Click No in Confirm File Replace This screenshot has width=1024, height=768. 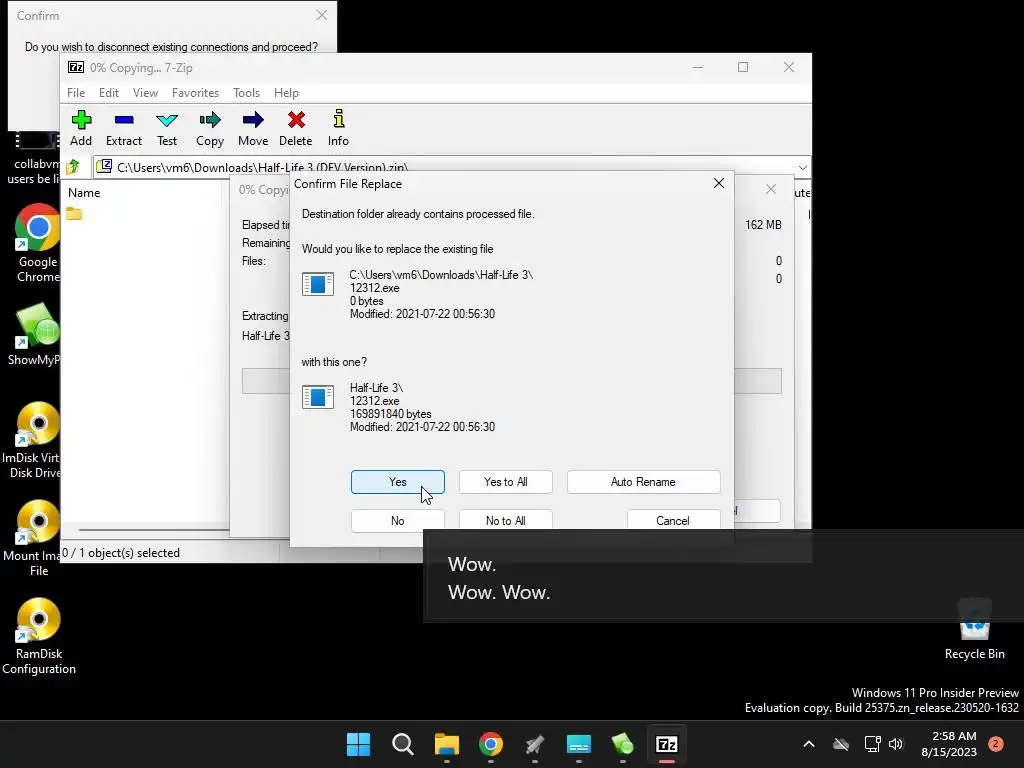pyautogui.click(x=398, y=520)
